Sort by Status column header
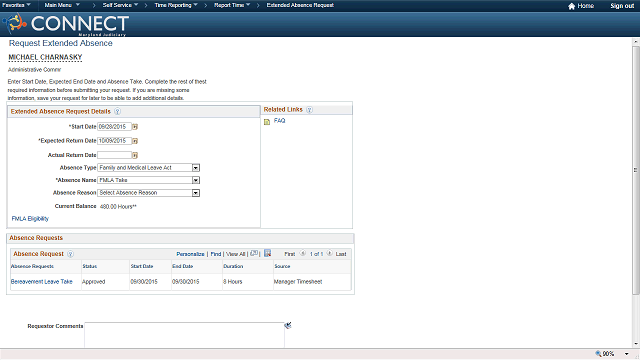 point(90,266)
